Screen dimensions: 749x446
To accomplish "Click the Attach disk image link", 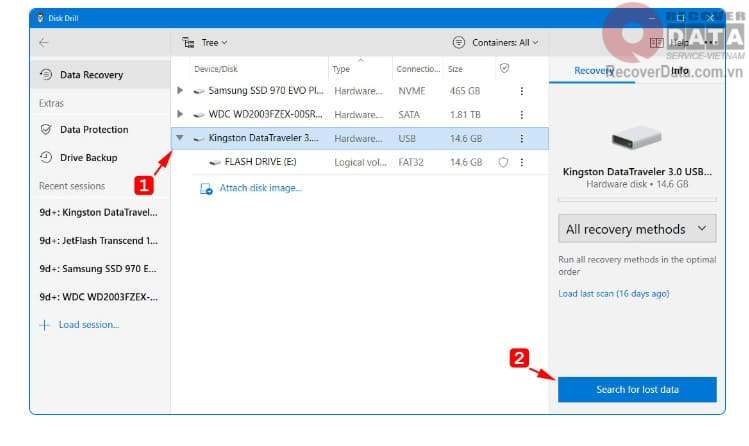I will [x=260, y=188].
